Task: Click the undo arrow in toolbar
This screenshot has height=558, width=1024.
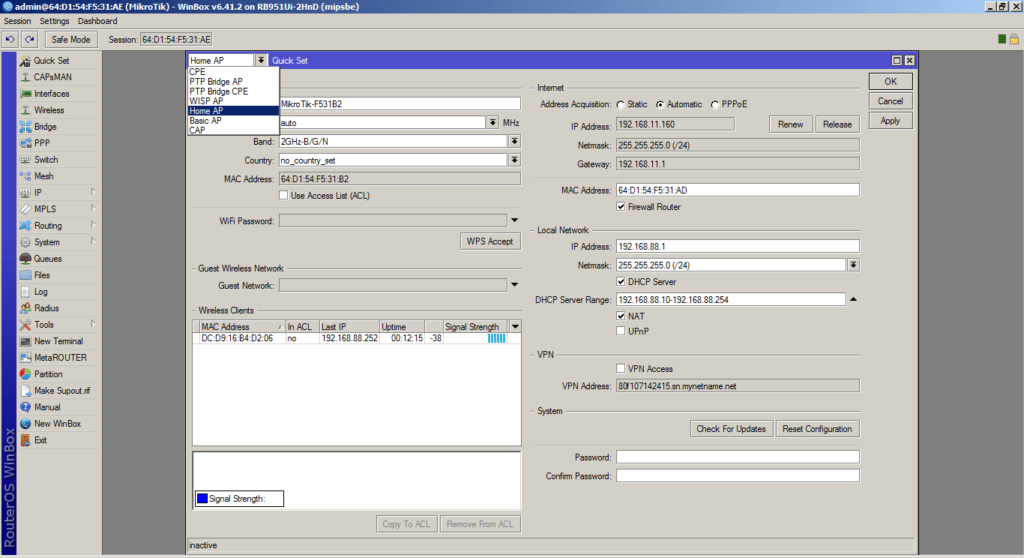Action: point(11,39)
